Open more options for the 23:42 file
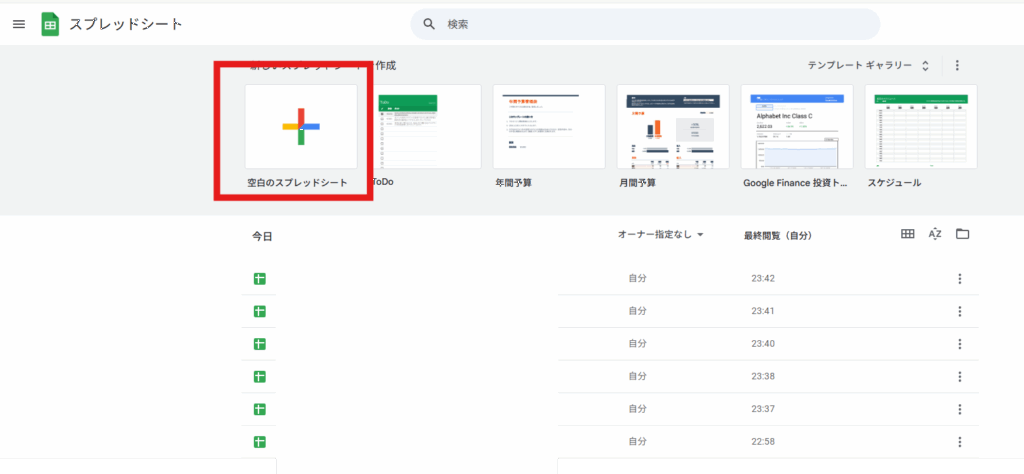Screen dimensions: 1024x474 point(959,279)
